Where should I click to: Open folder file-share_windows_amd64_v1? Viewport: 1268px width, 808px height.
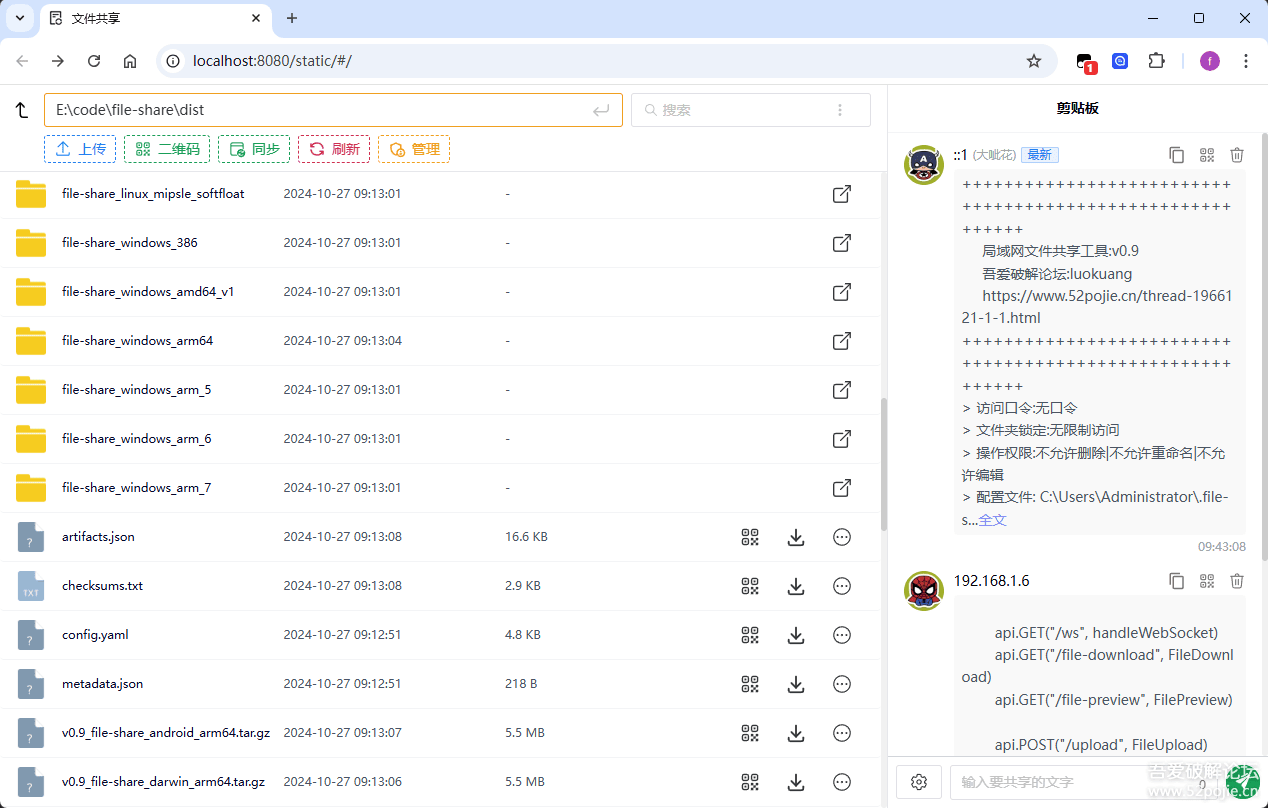click(x=148, y=292)
